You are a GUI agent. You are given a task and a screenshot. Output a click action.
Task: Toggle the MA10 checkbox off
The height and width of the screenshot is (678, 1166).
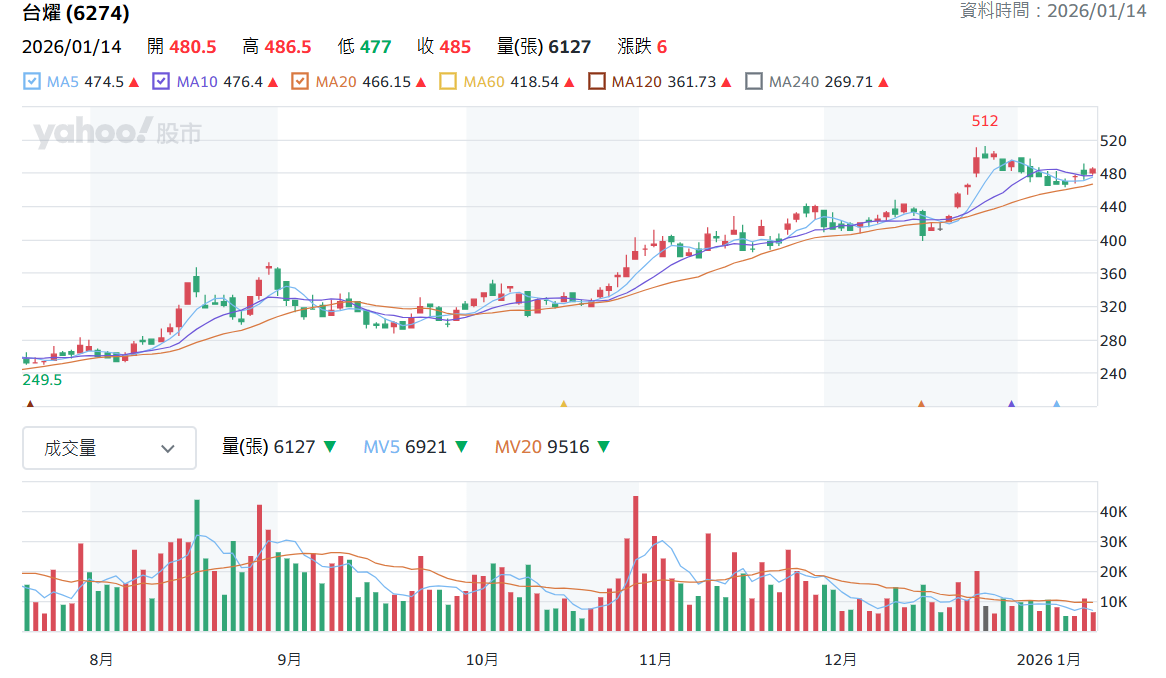point(161,82)
